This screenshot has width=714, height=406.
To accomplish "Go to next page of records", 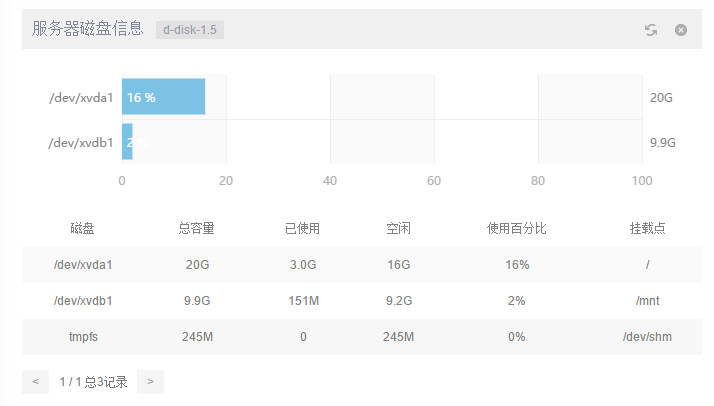I will point(150,381).
